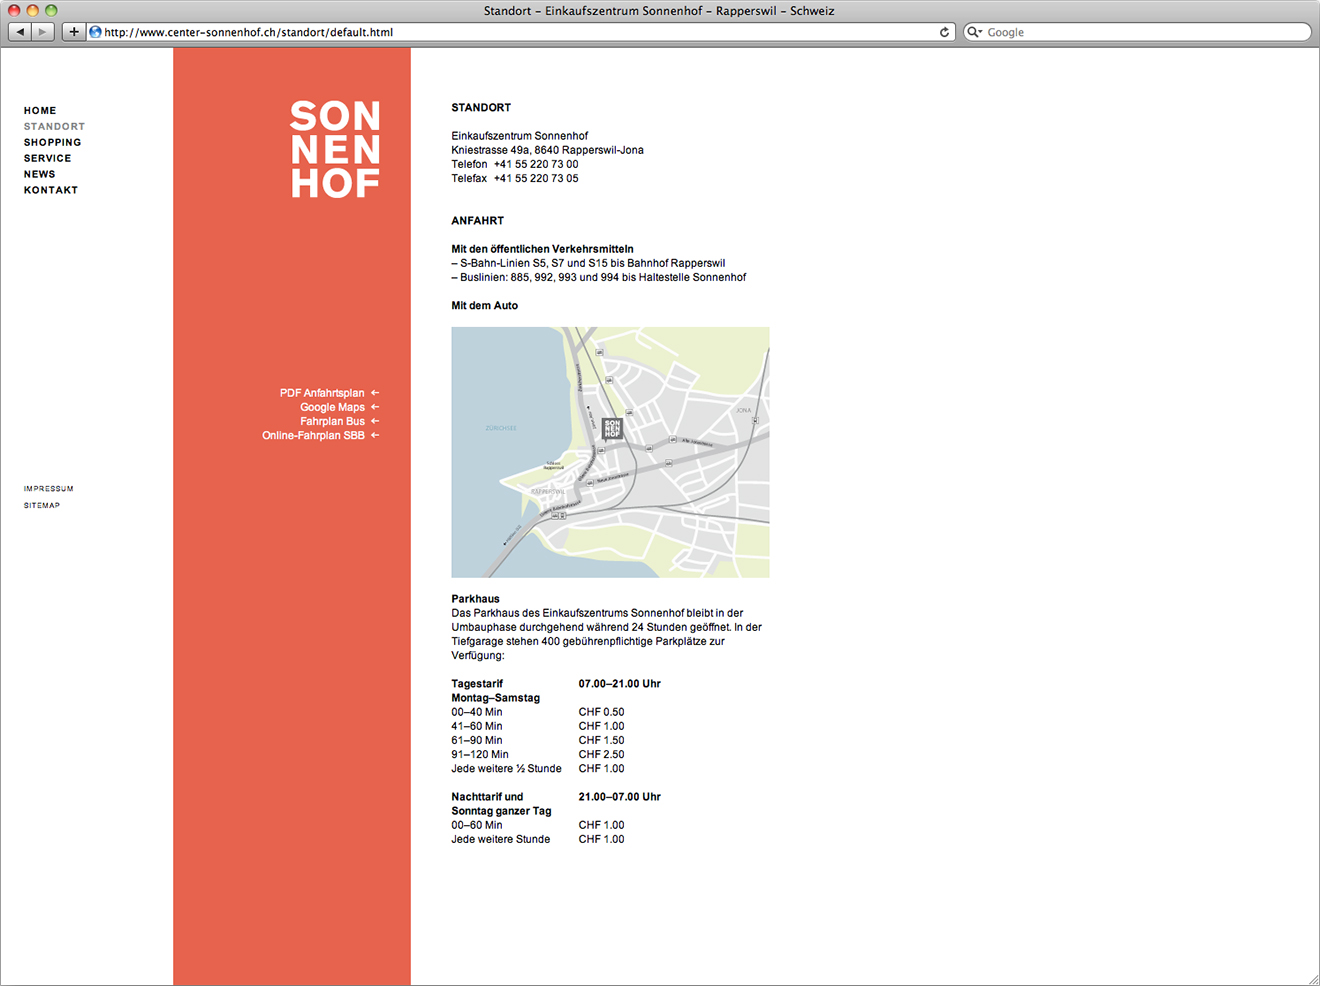Open the HOME navigation item
Viewport: 1320px width, 986px height.
tap(40, 111)
